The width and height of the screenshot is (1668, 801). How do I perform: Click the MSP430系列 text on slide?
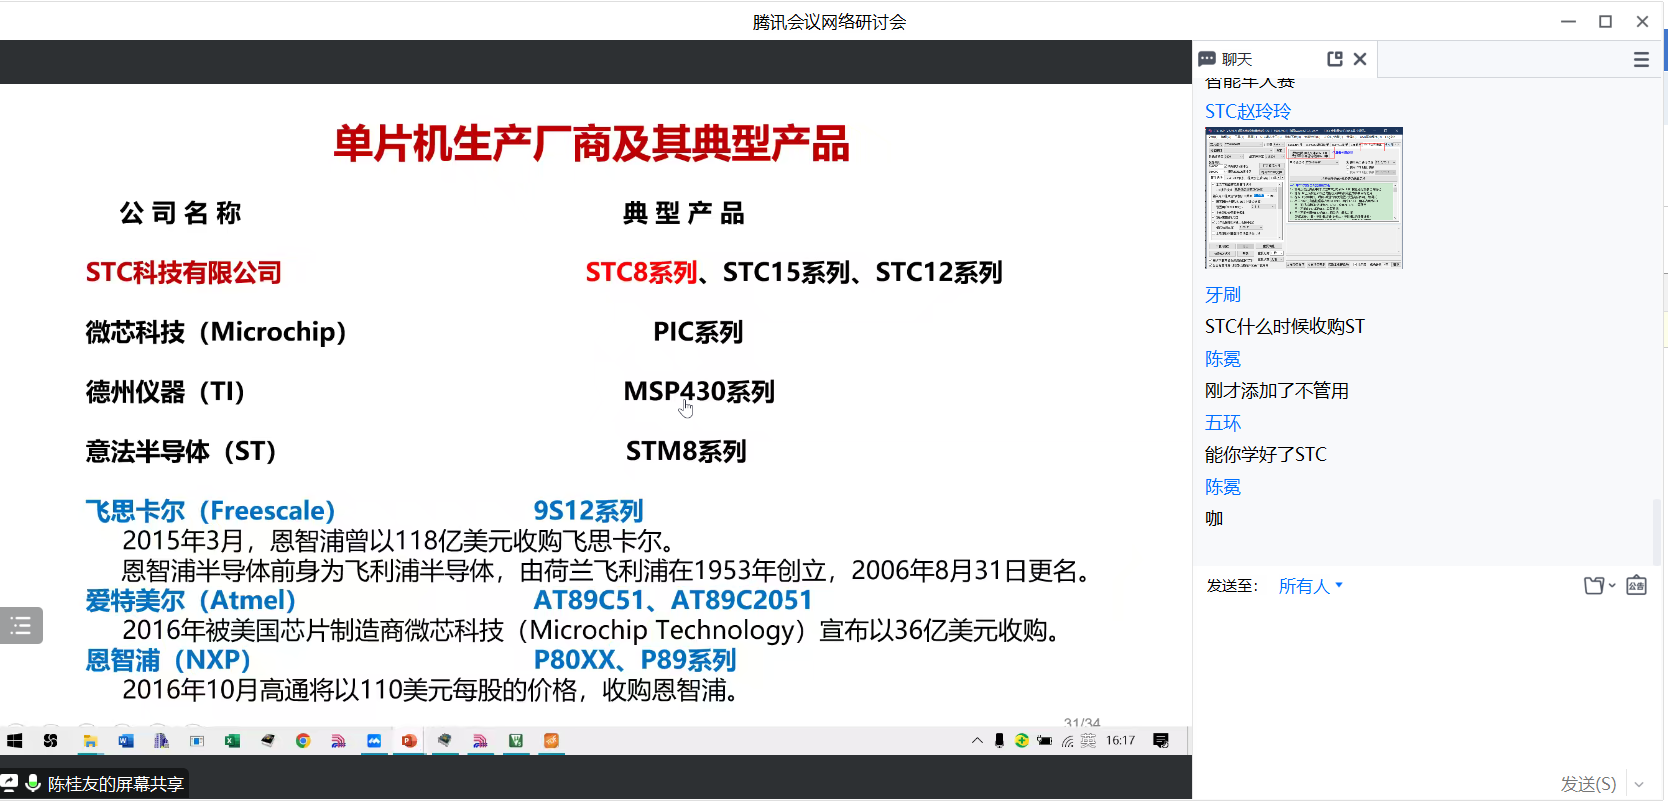click(699, 391)
